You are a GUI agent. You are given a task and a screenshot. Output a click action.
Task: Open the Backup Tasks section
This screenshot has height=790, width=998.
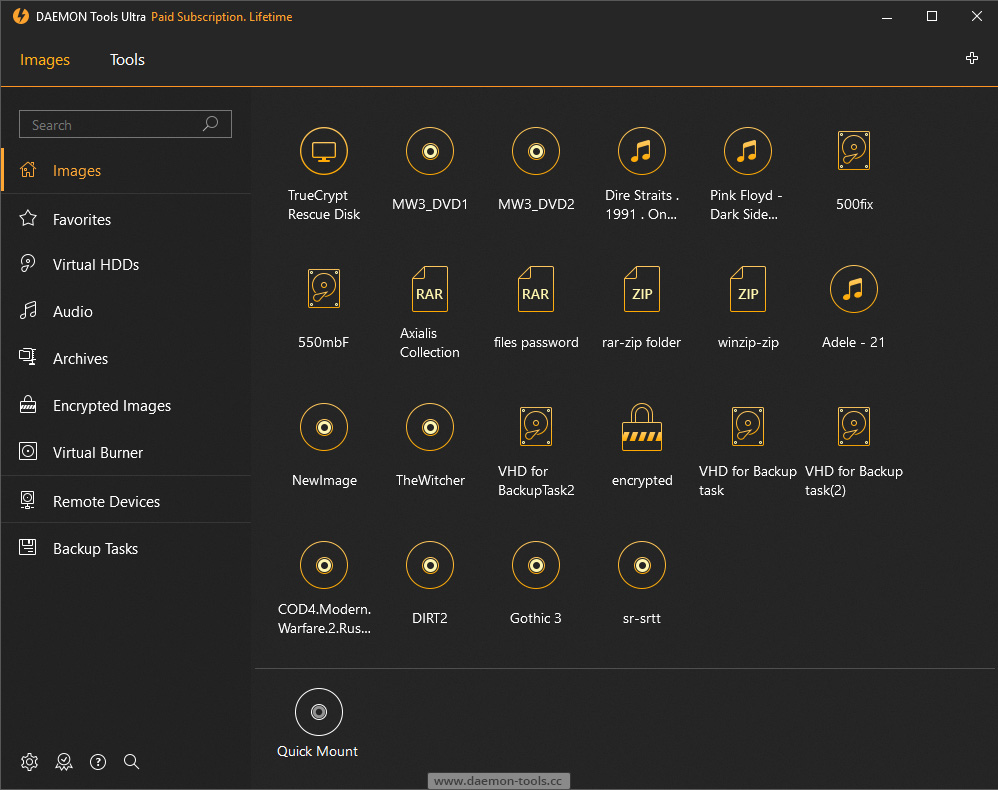pos(95,548)
